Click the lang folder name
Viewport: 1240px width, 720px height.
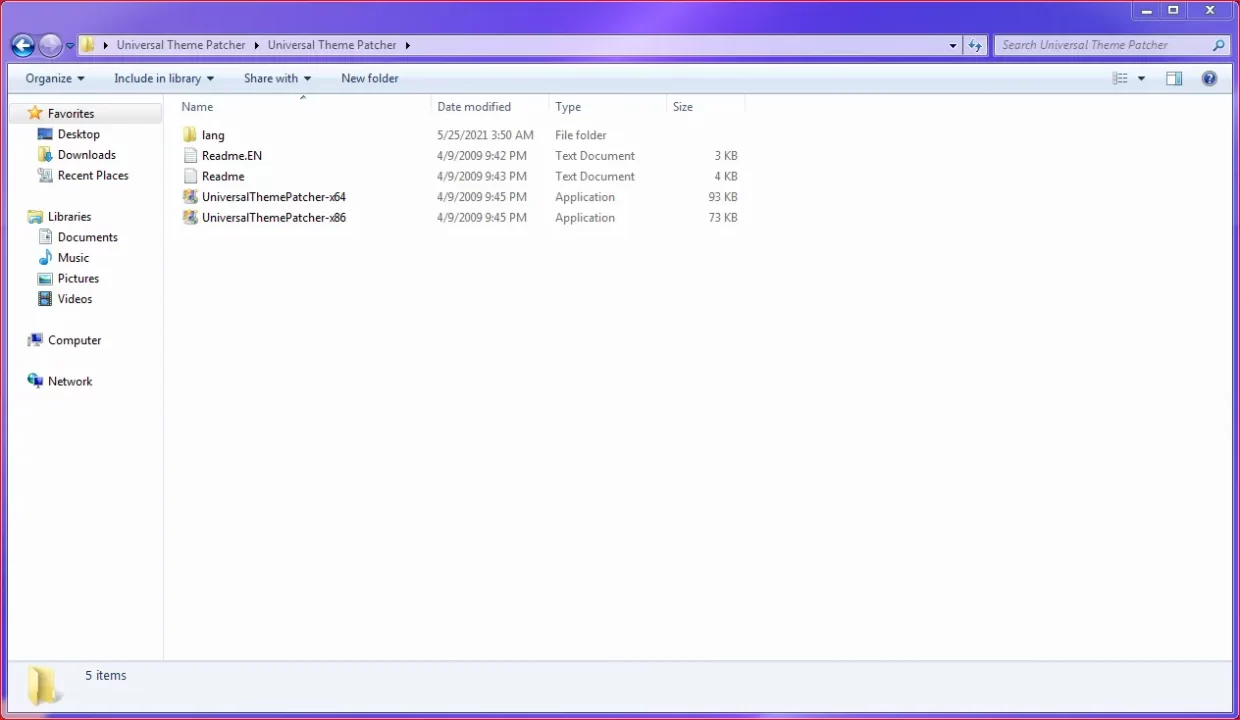click(x=213, y=135)
